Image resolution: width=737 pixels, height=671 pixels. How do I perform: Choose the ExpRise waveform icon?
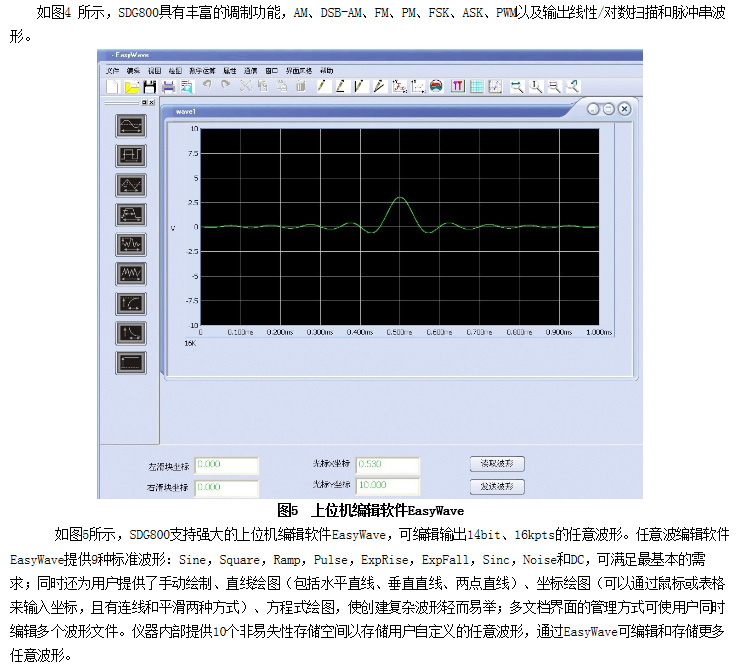point(132,303)
